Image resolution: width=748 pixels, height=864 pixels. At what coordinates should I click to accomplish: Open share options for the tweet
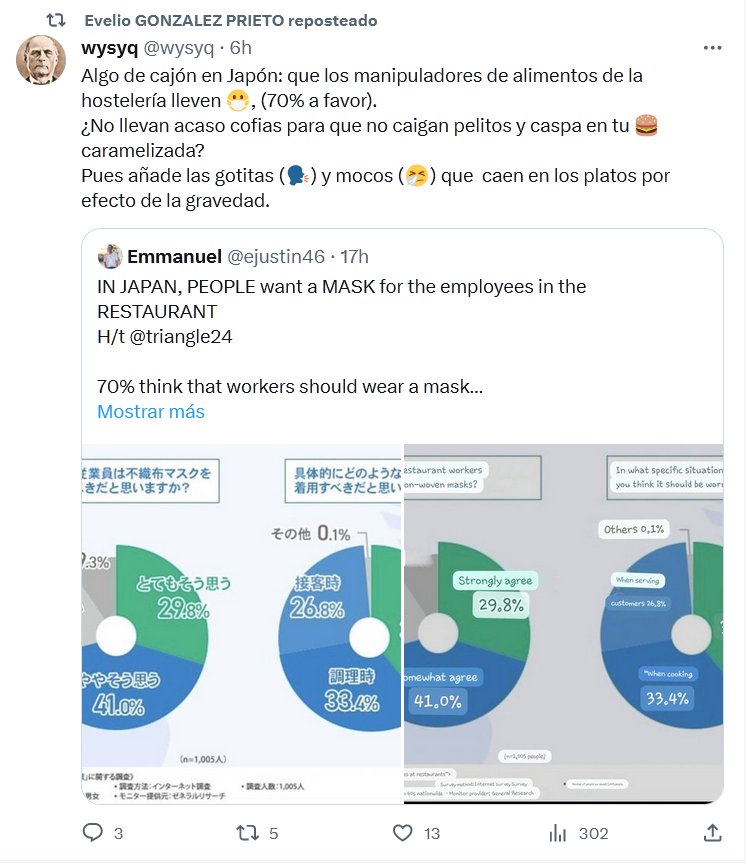click(713, 833)
